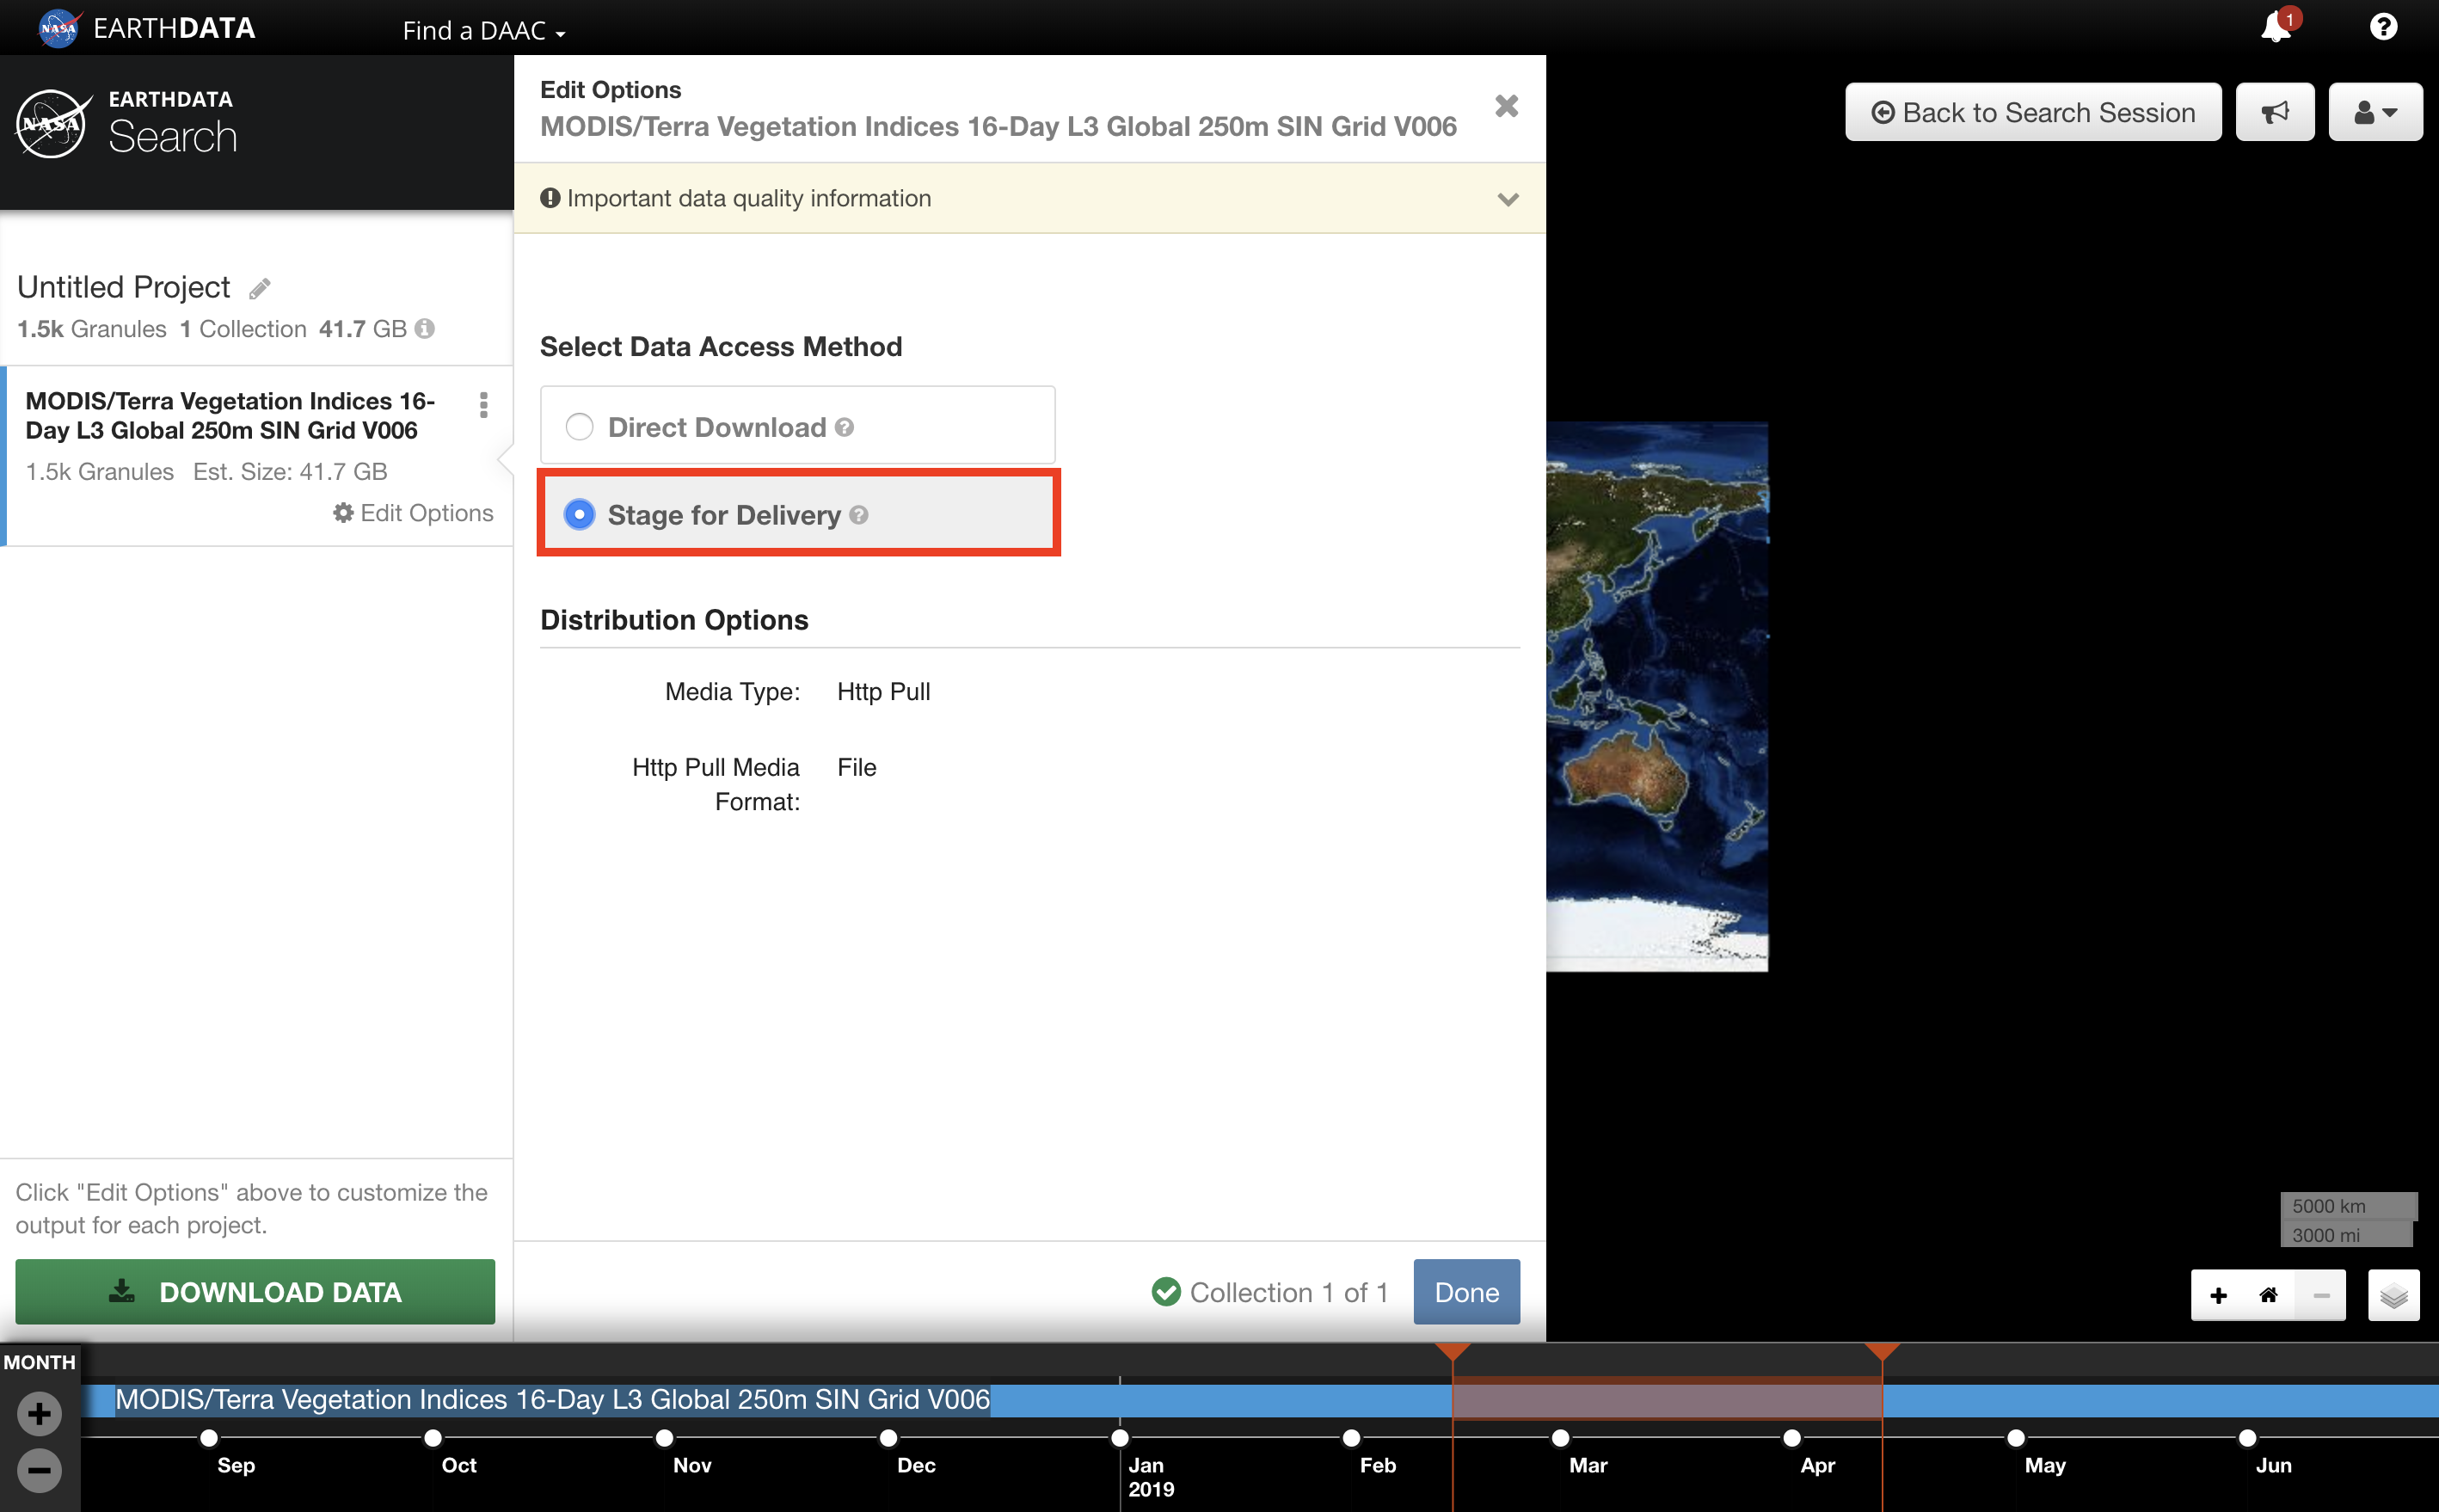This screenshot has height=1512, width=2439.
Task: Click the feedback megaphone button
Action: click(x=2275, y=112)
